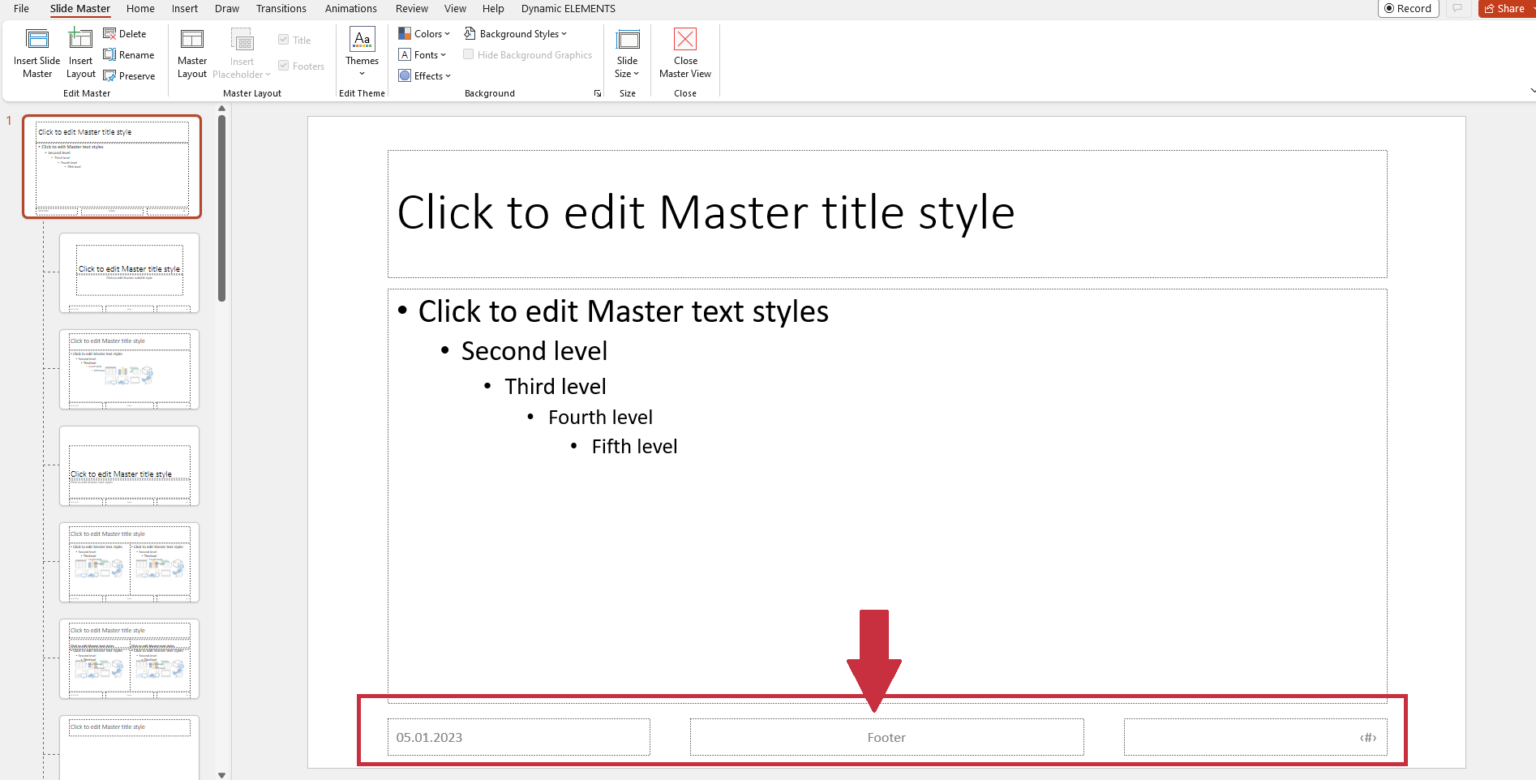Expand the Slide Size dropdown
The width and height of the screenshot is (1536, 780).
(627, 54)
